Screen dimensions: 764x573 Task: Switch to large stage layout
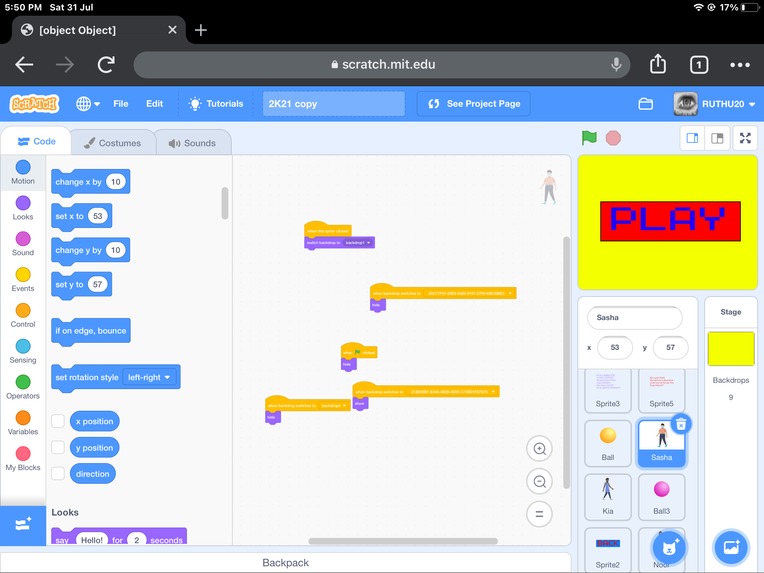[x=717, y=138]
